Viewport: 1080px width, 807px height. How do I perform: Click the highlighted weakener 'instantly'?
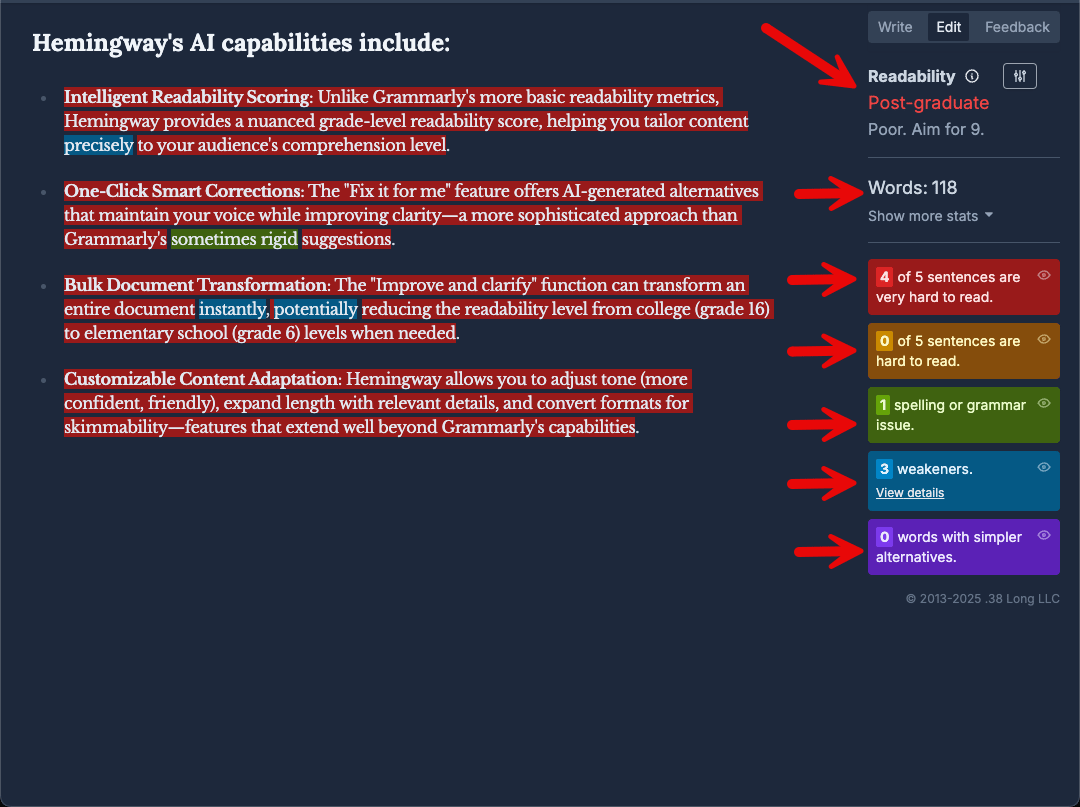232,309
